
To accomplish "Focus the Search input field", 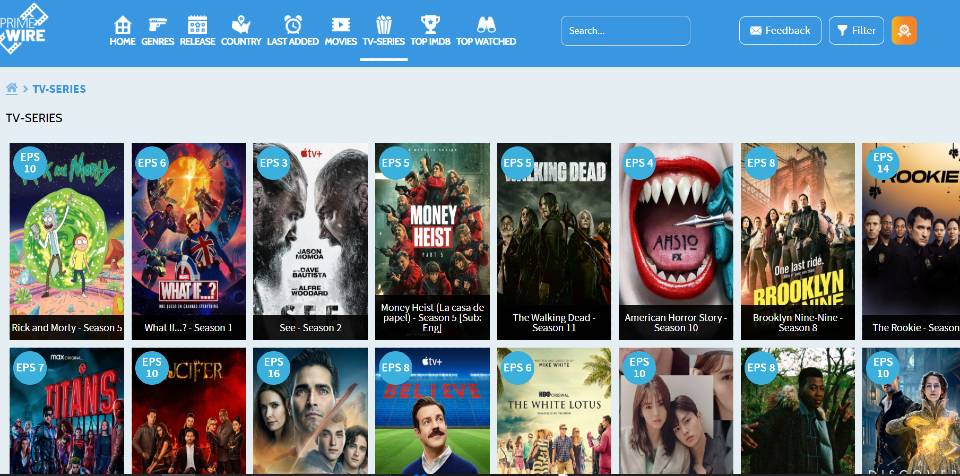I will tap(626, 31).
